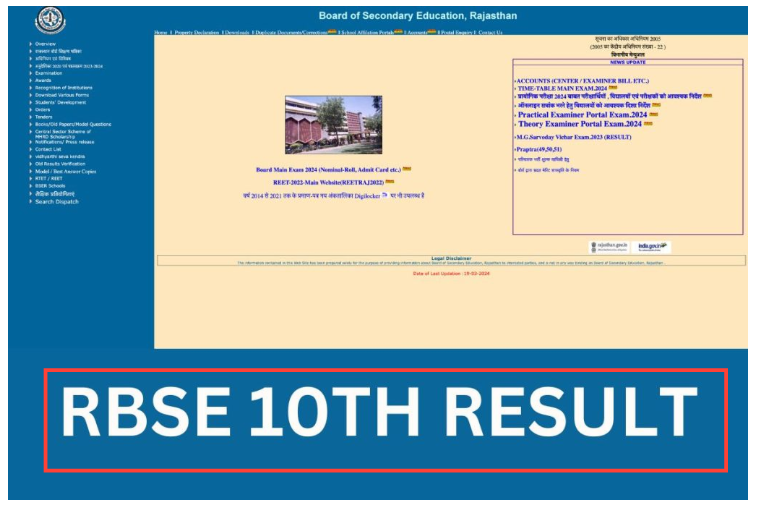
Task: Open Orders in the left sidebar
Action: click(42, 110)
